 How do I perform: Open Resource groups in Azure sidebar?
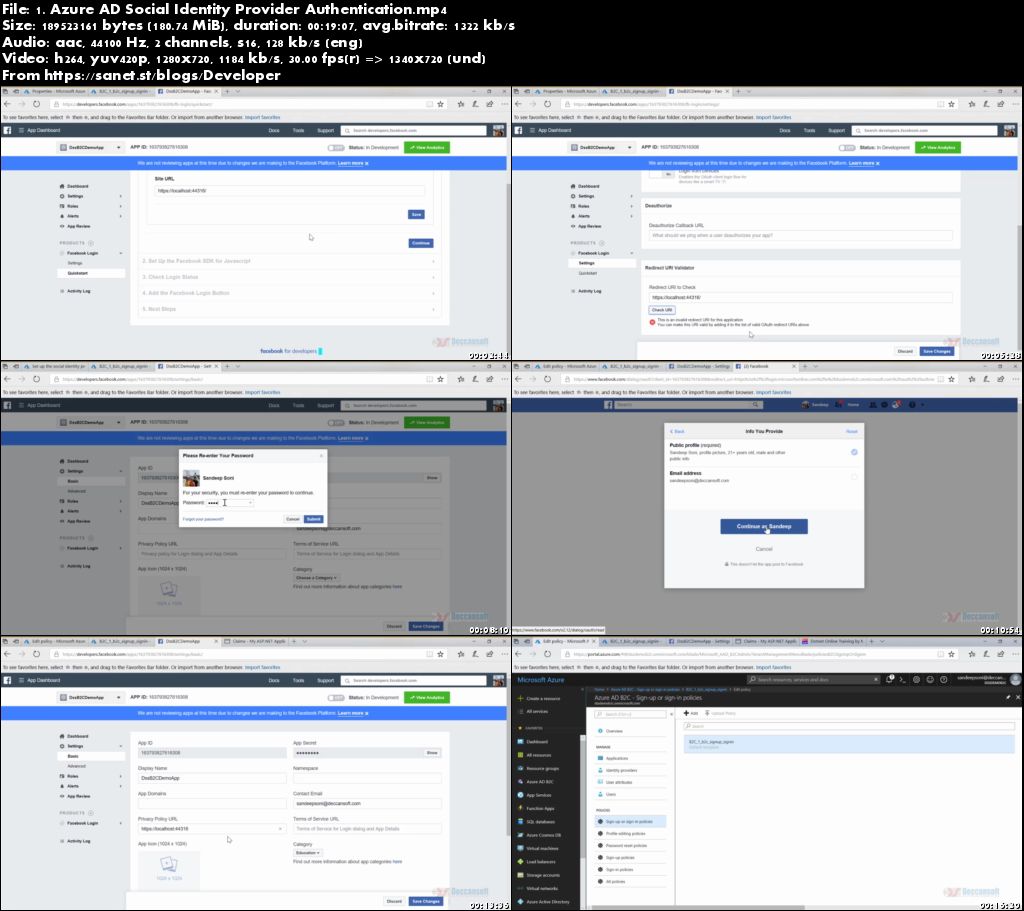538,768
